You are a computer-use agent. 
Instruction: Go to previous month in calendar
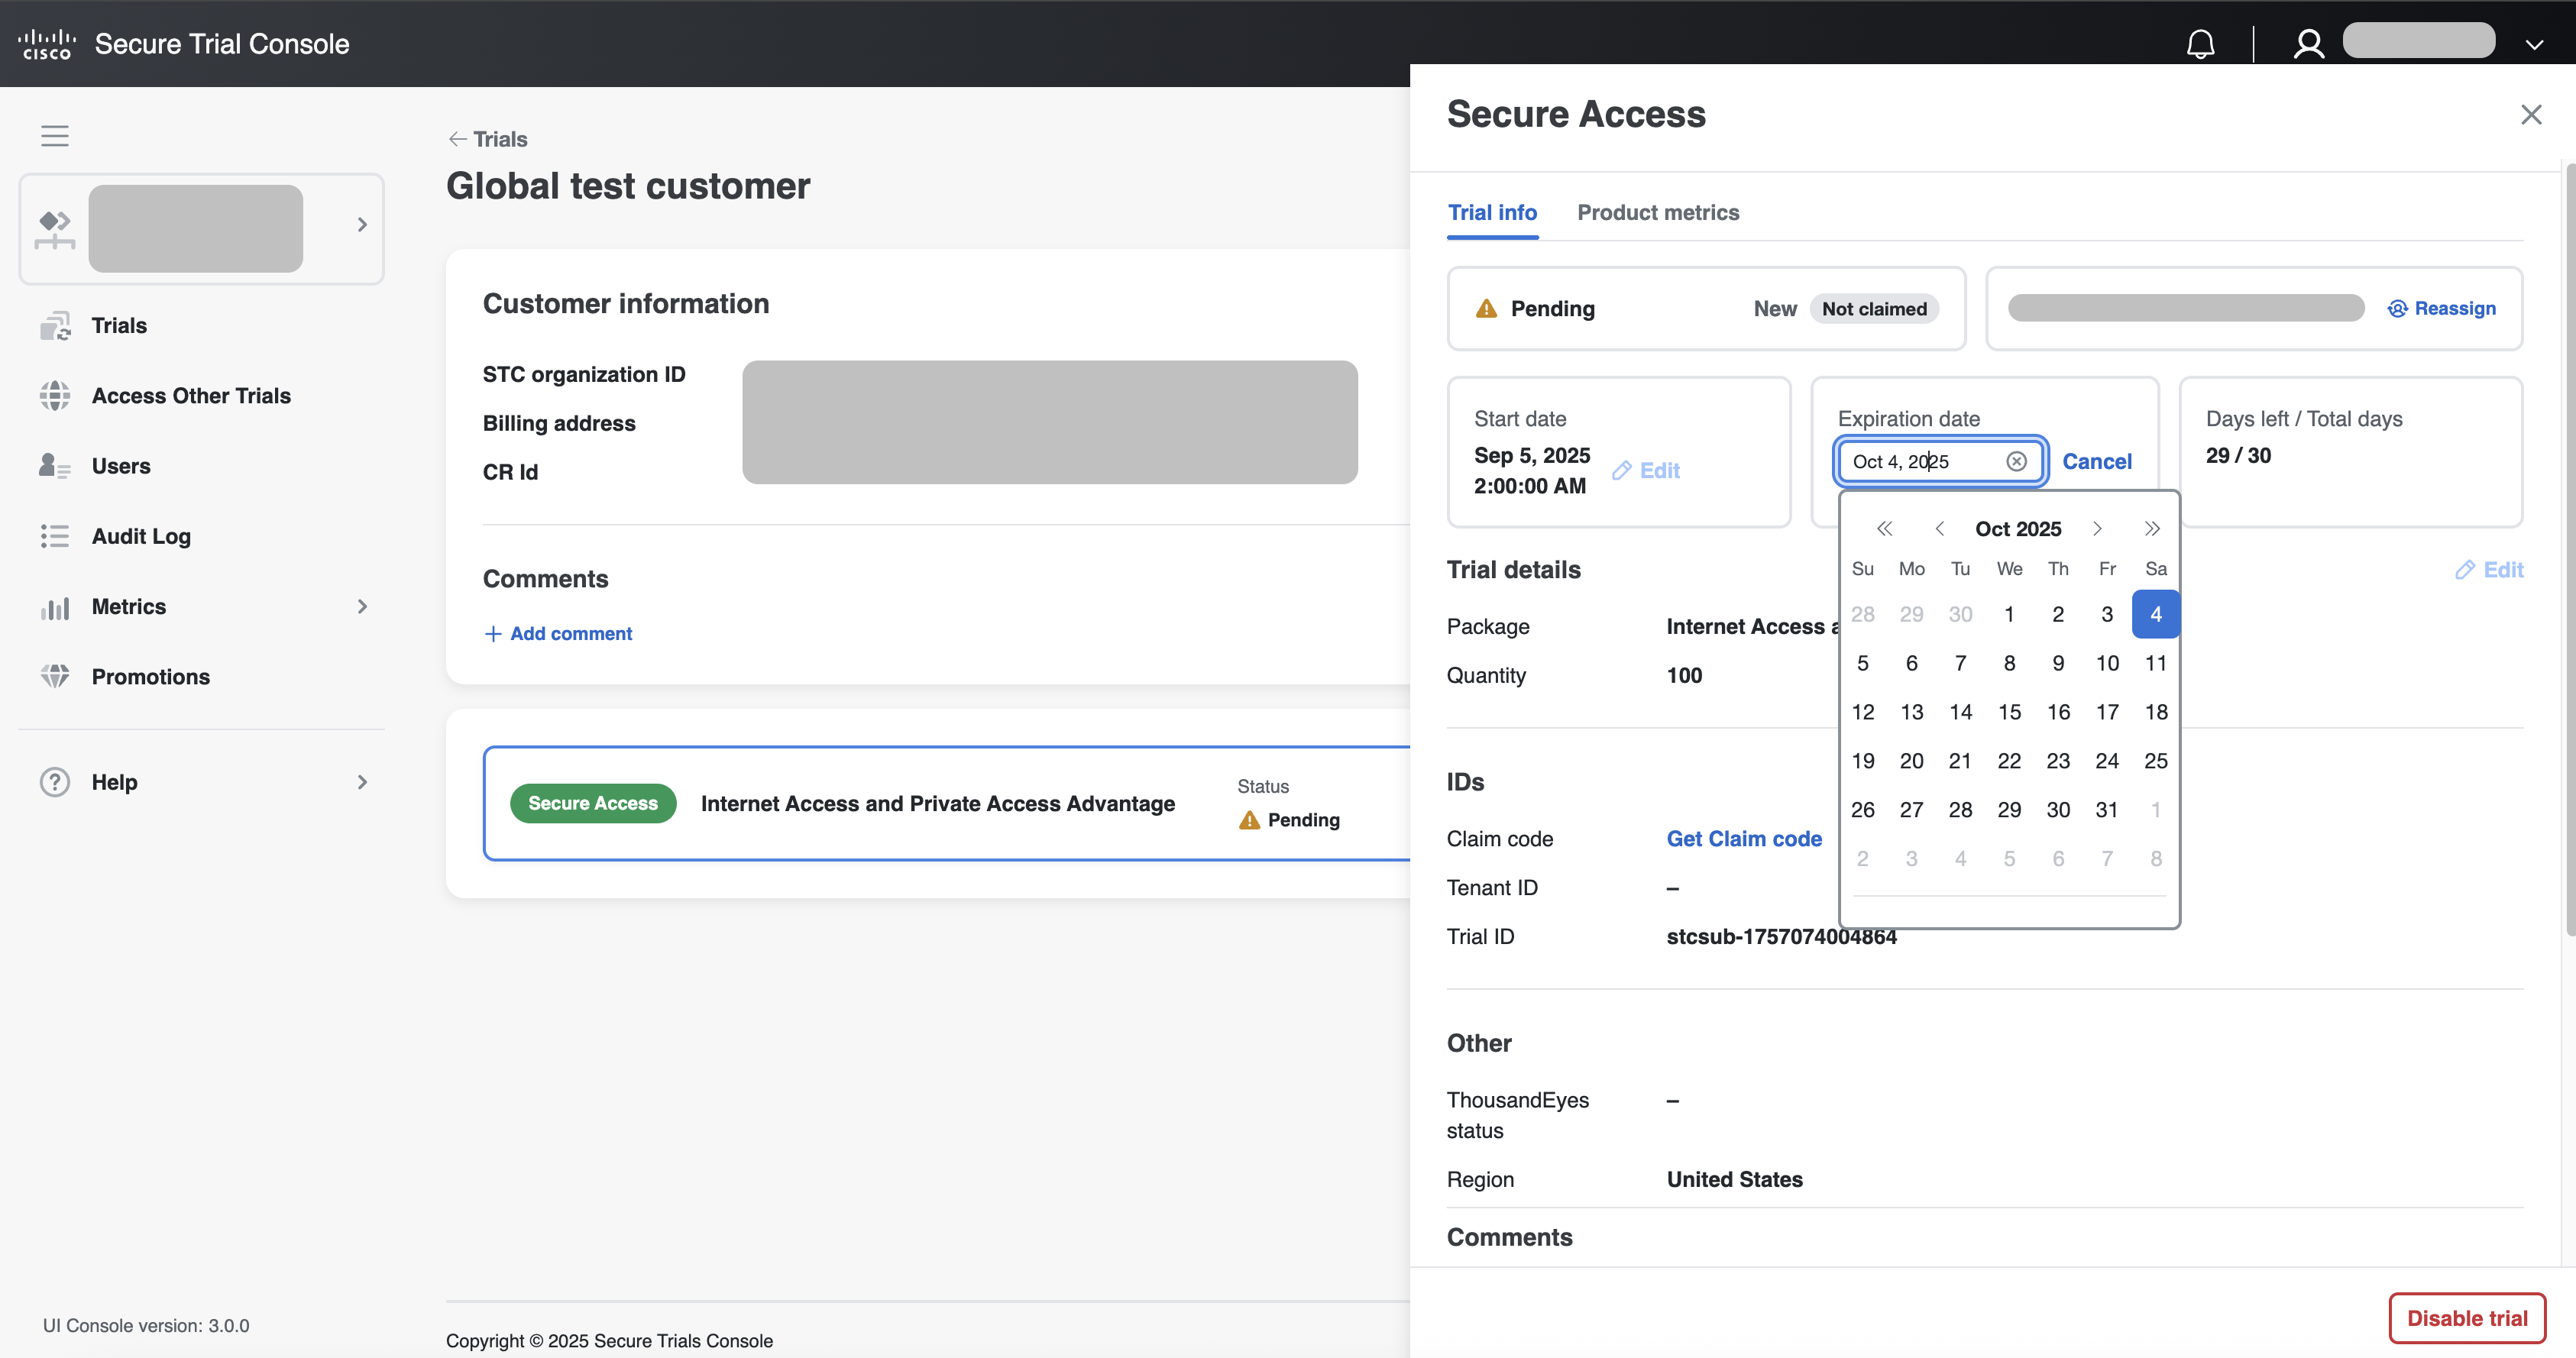point(1939,528)
